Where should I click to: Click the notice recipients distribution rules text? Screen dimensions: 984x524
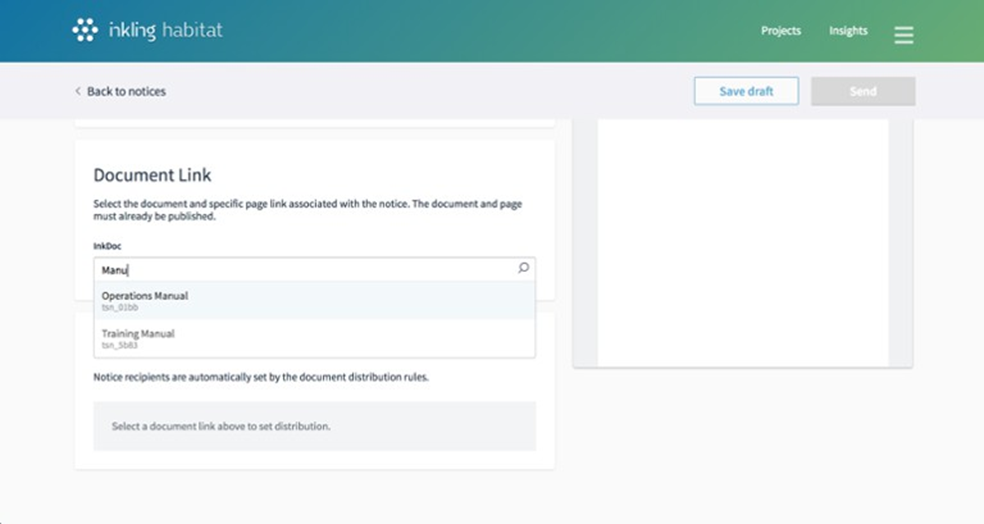point(260,378)
